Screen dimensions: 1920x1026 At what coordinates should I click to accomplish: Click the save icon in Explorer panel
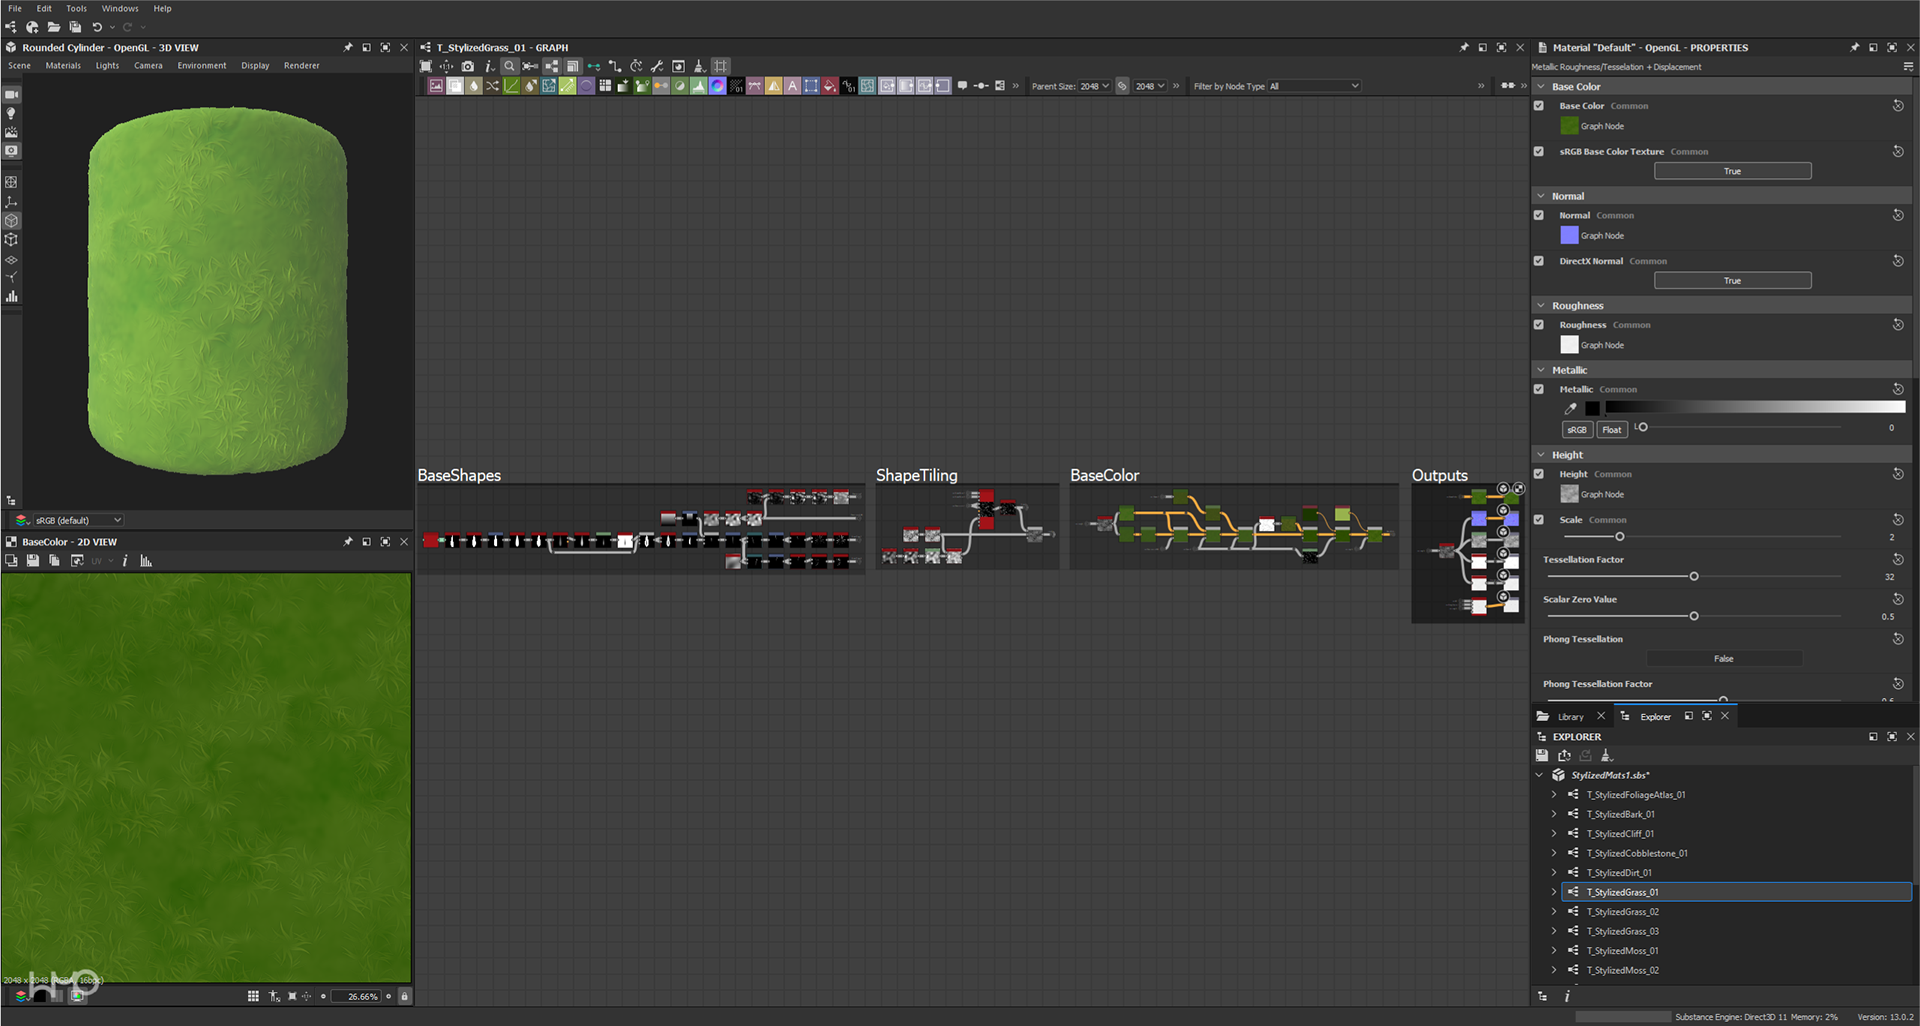click(x=1542, y=755)
